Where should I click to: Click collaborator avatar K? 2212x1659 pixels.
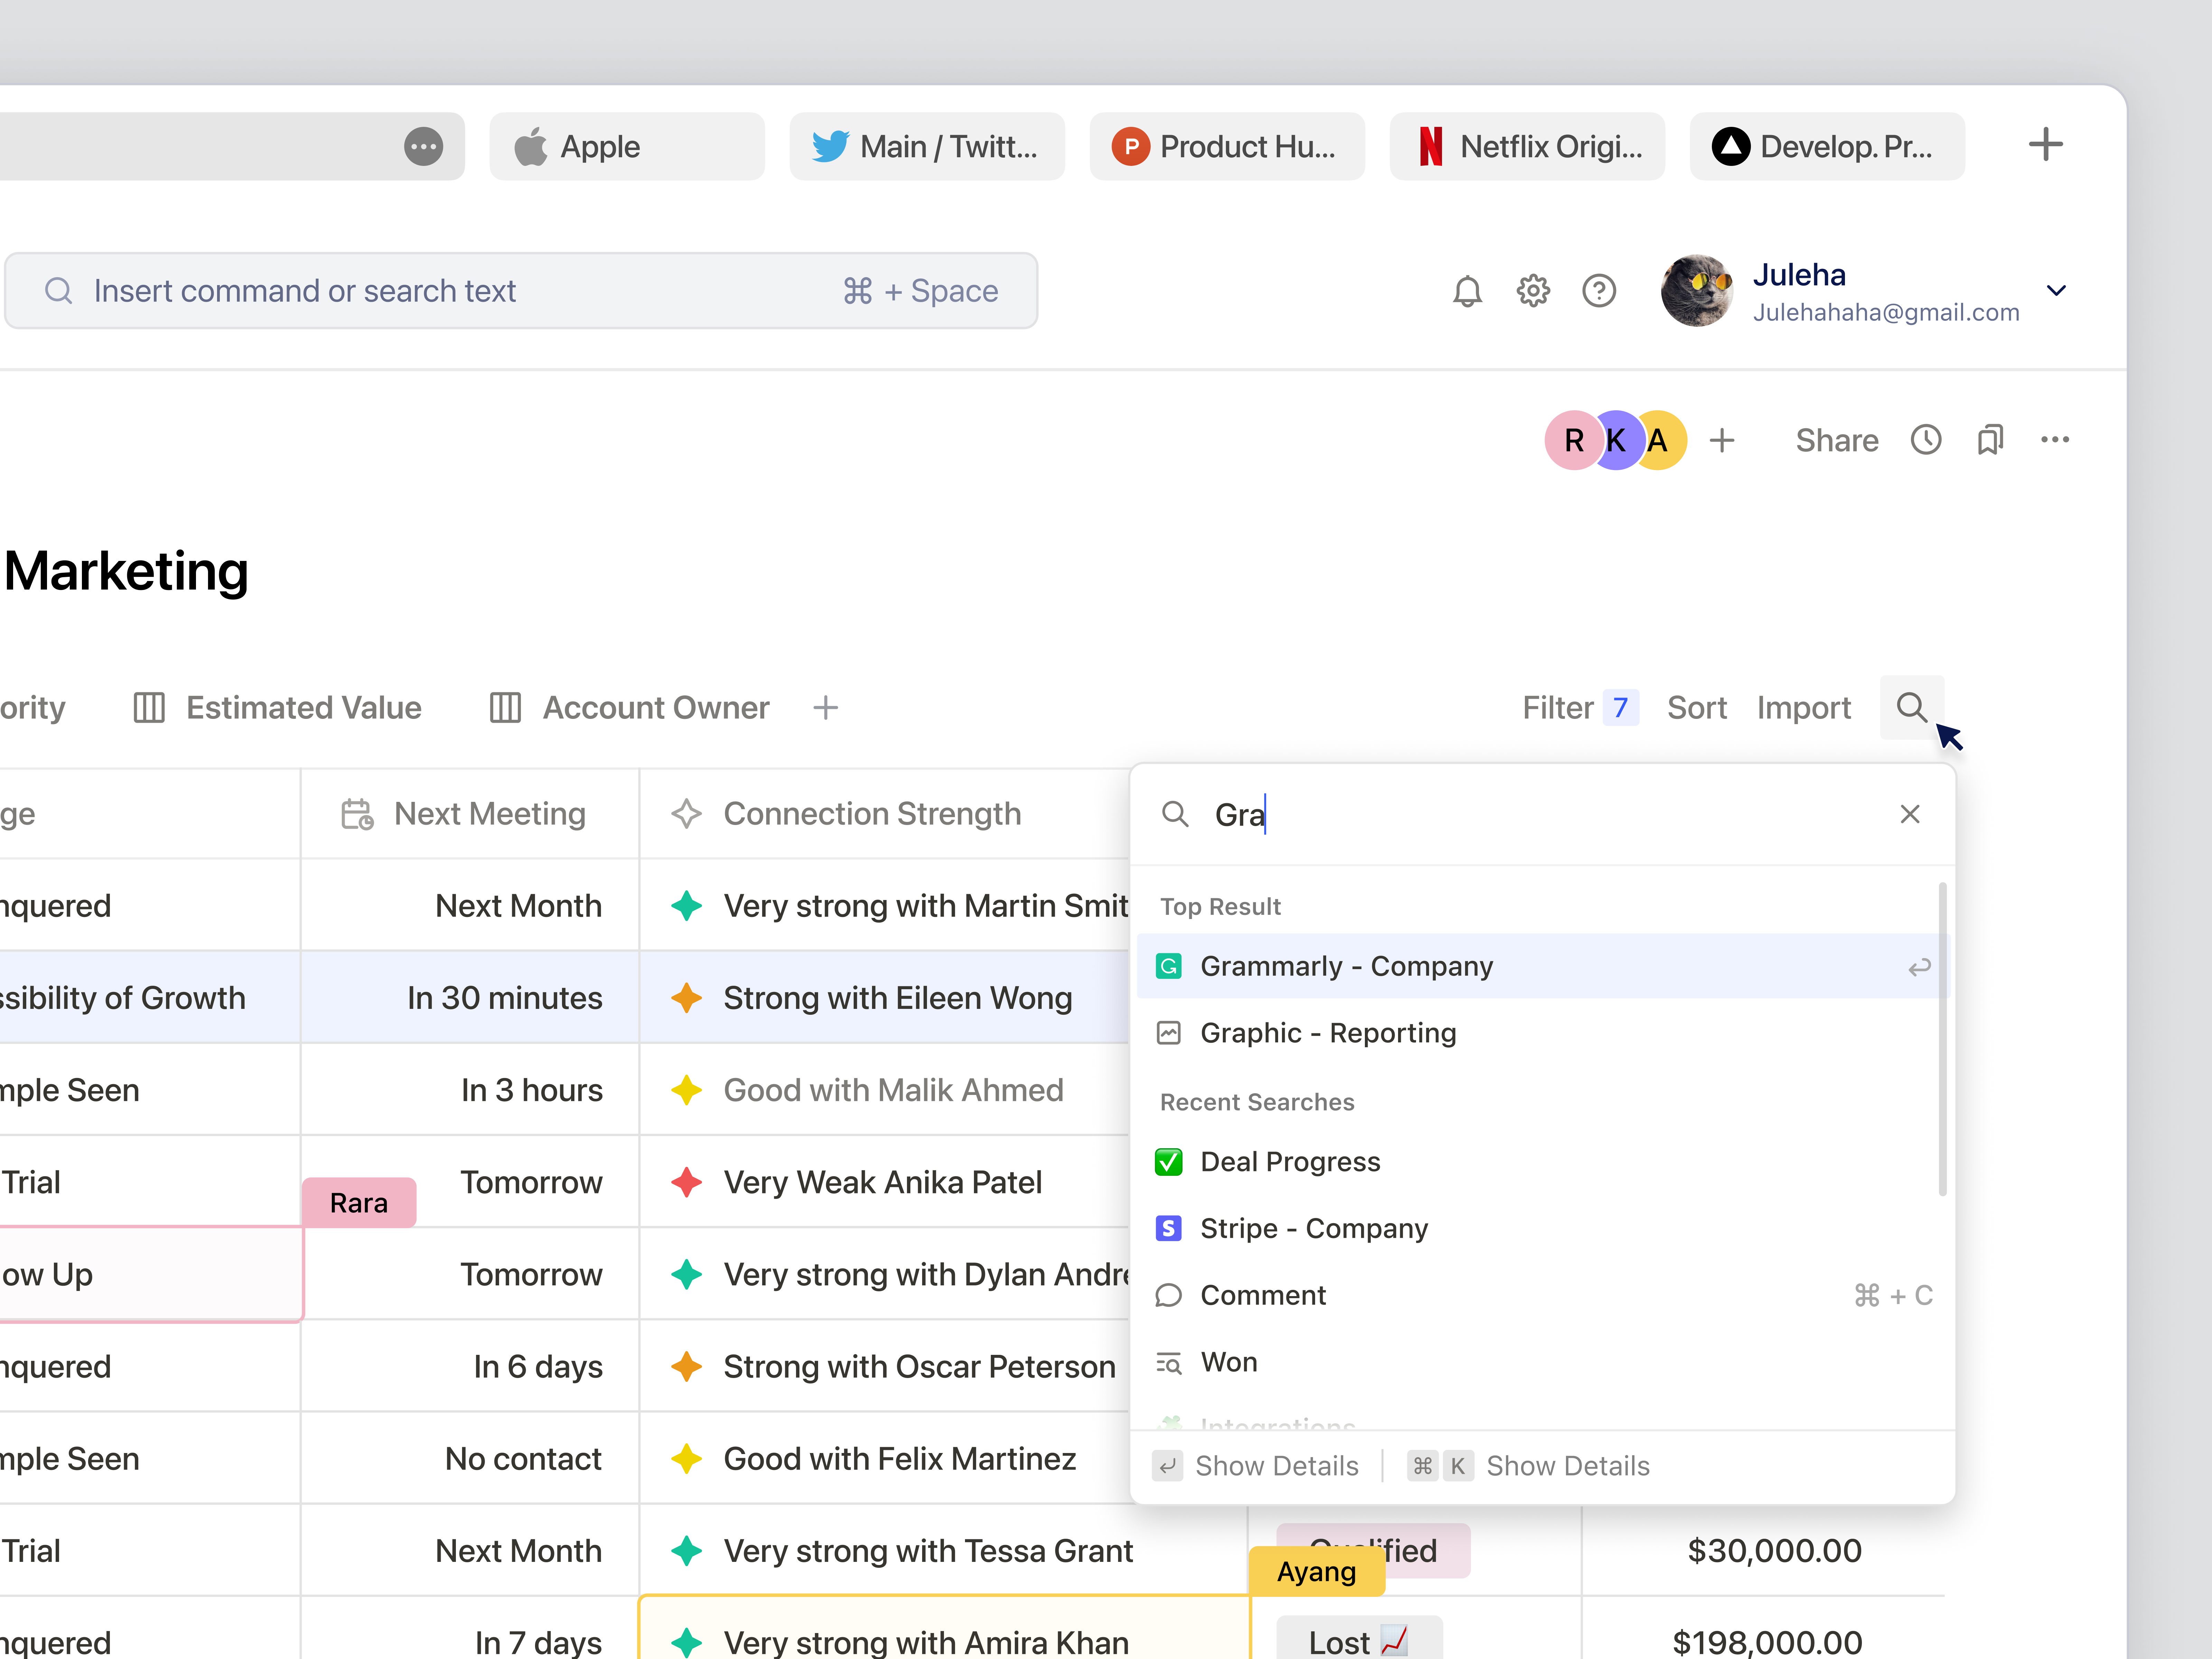[1616, 440]
